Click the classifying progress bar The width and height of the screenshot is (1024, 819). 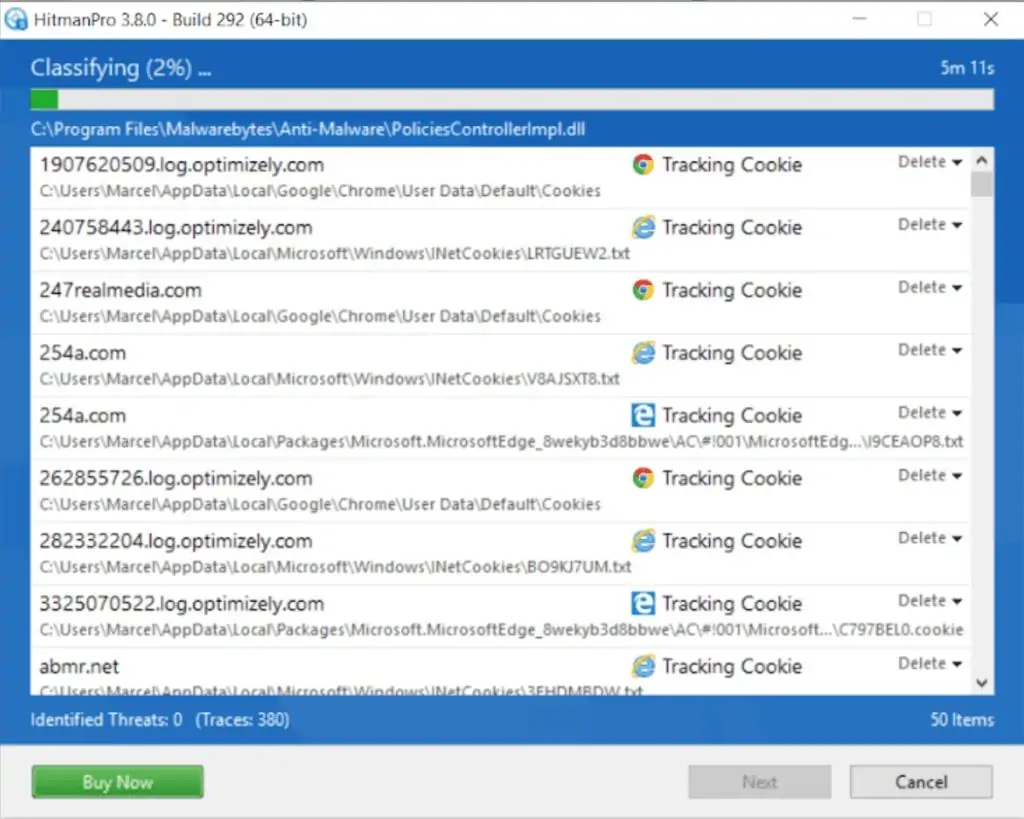click(x=512, y=99)
